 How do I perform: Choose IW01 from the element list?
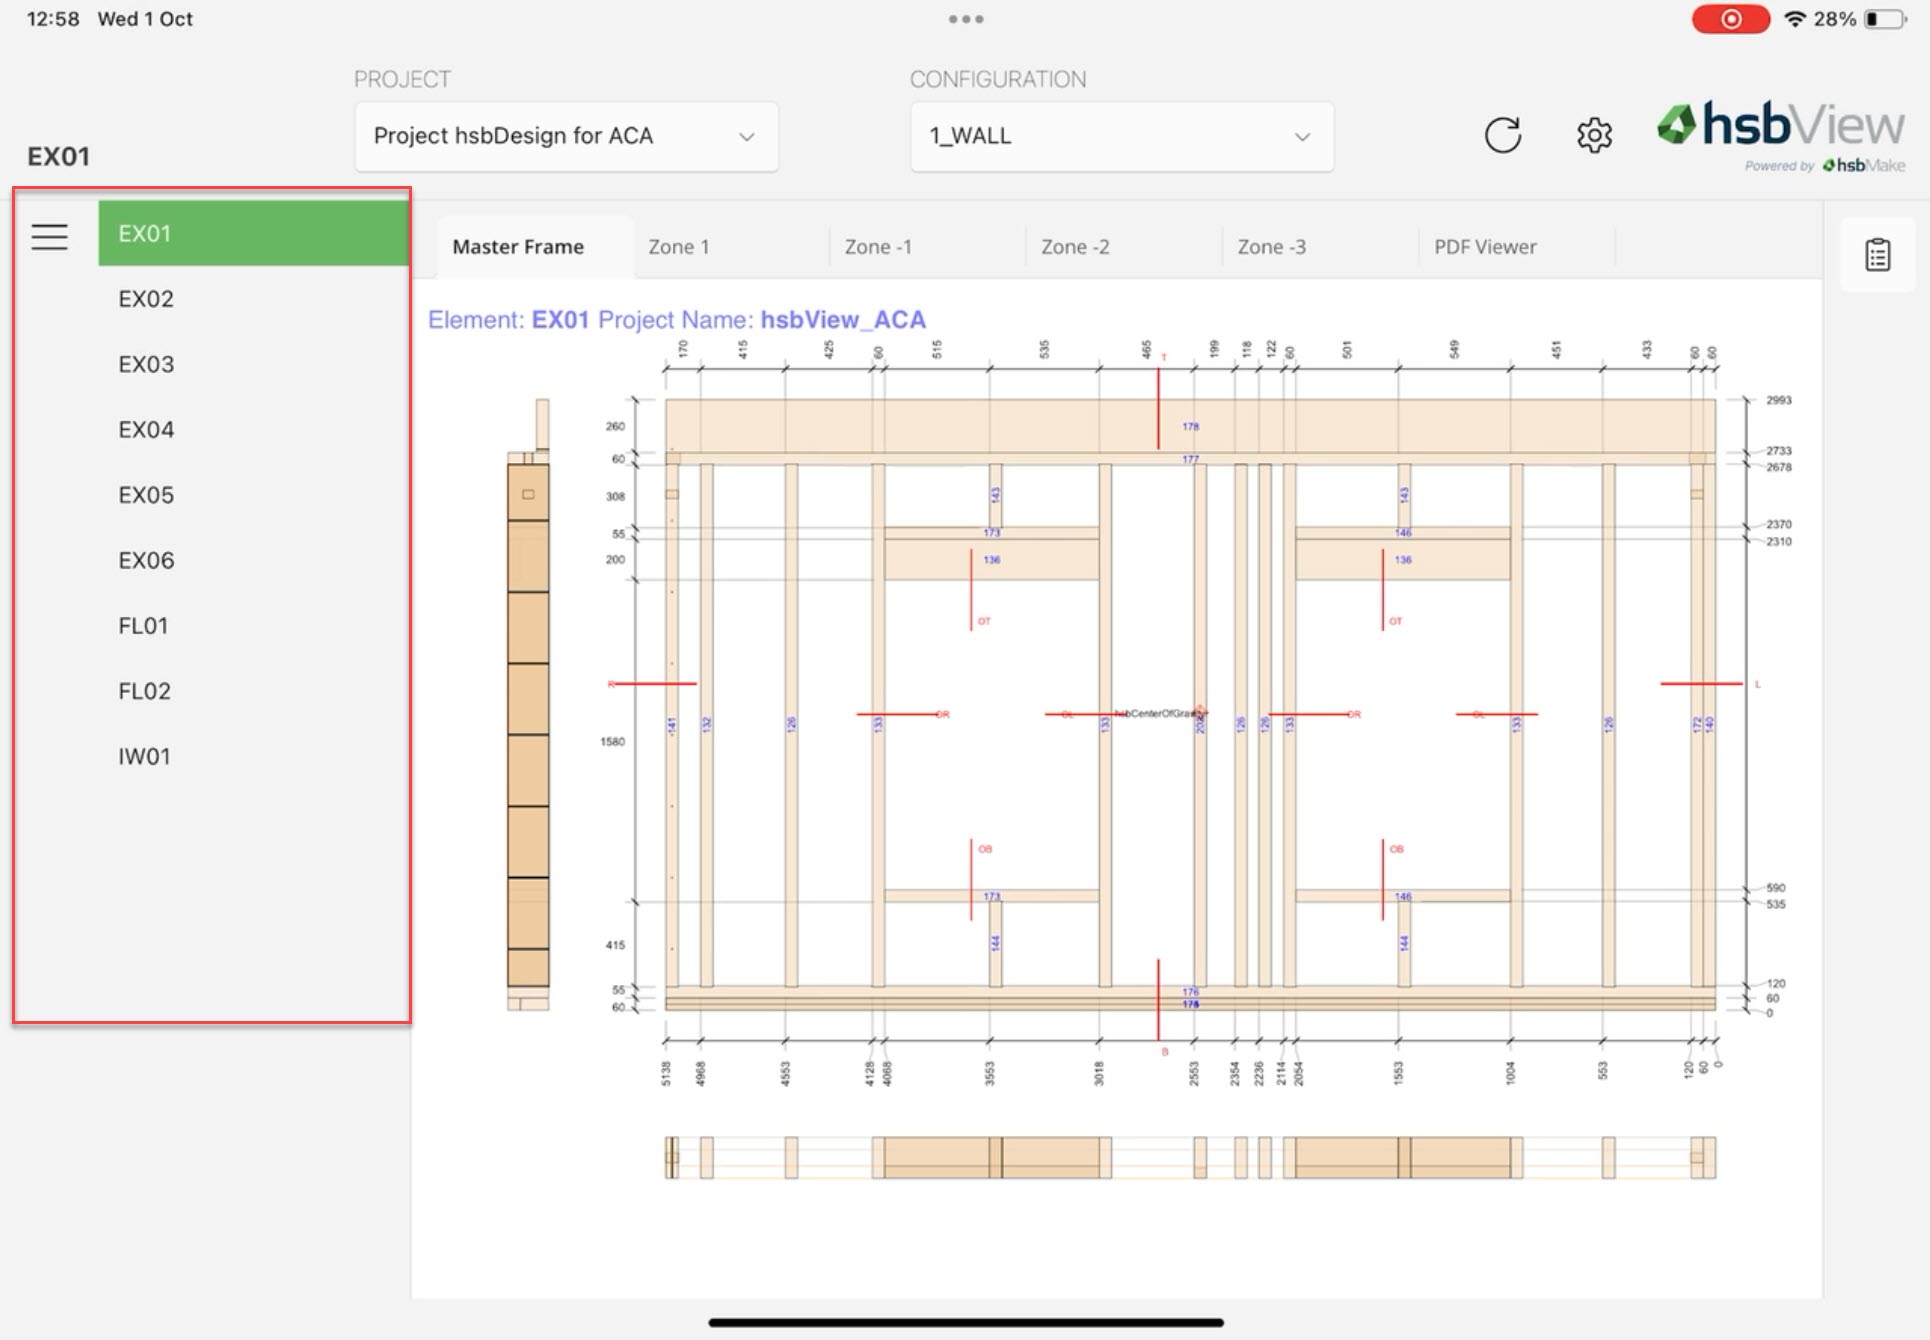pos(144,757)
